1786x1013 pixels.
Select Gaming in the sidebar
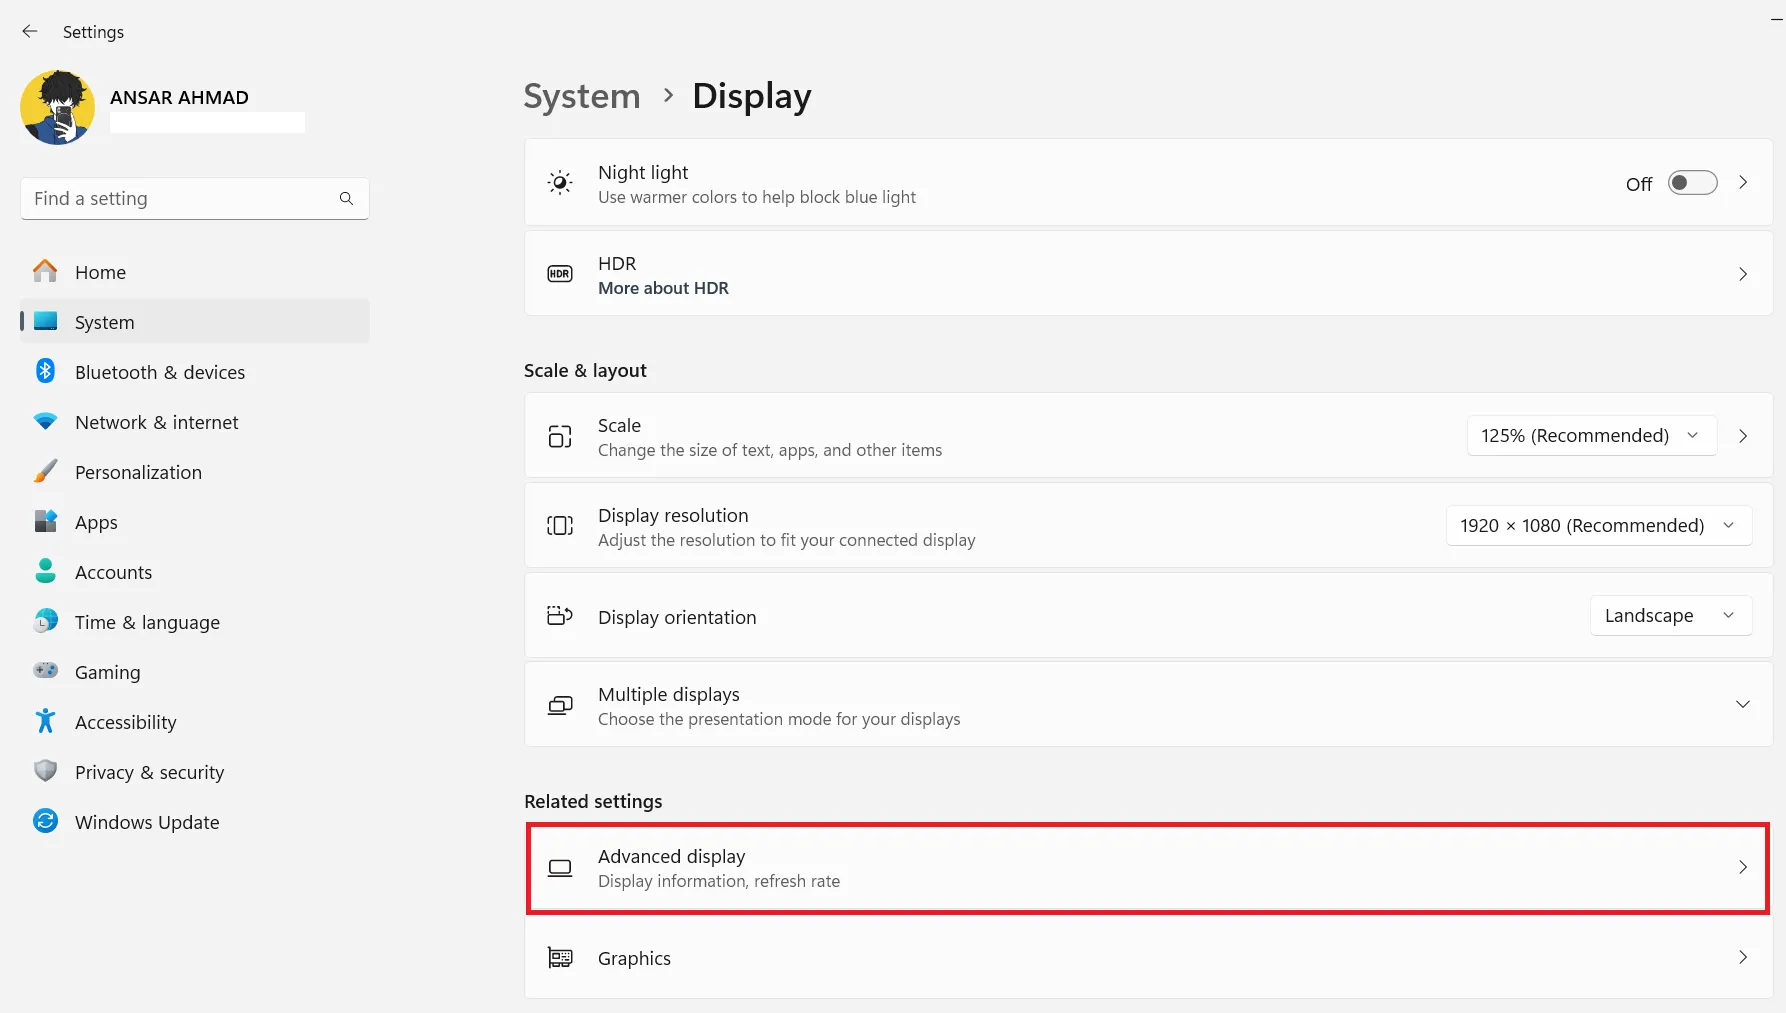pos(107,672)
